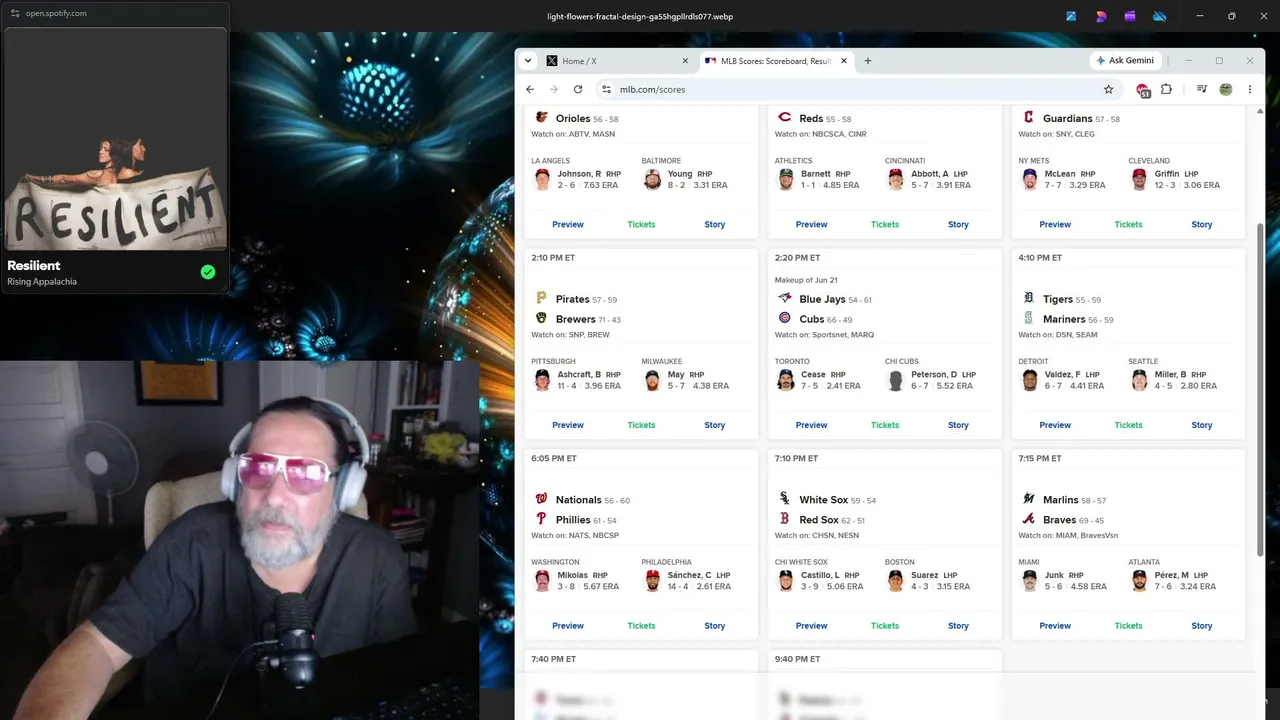Click the White Sox team logo
Image resolution: width=1280 pixels, height=720 pixels.
coord(785,499)
